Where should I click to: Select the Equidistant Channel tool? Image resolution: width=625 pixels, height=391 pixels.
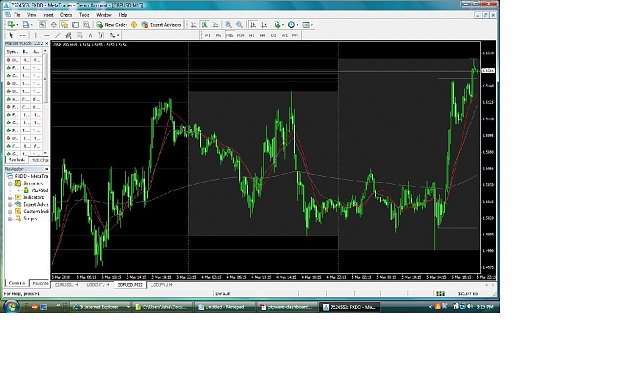click(68, 35)
